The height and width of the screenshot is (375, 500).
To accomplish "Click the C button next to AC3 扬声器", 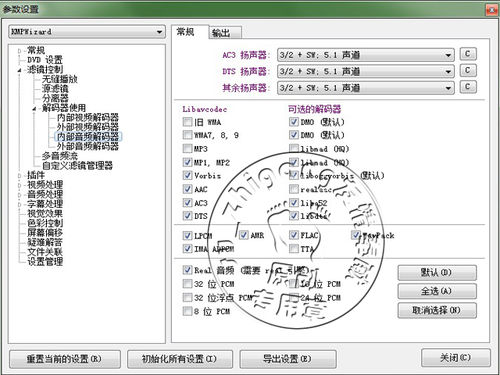I will click(x=468, y=54).
